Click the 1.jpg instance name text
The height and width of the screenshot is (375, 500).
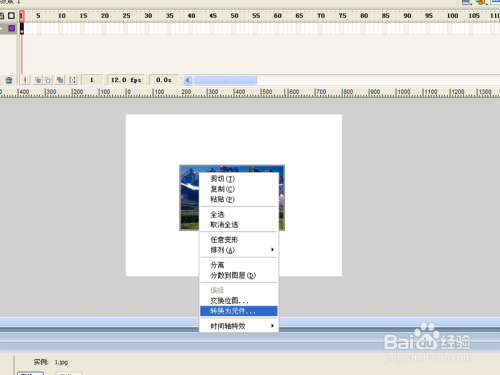pyautogui.click(x=61, y=362)
